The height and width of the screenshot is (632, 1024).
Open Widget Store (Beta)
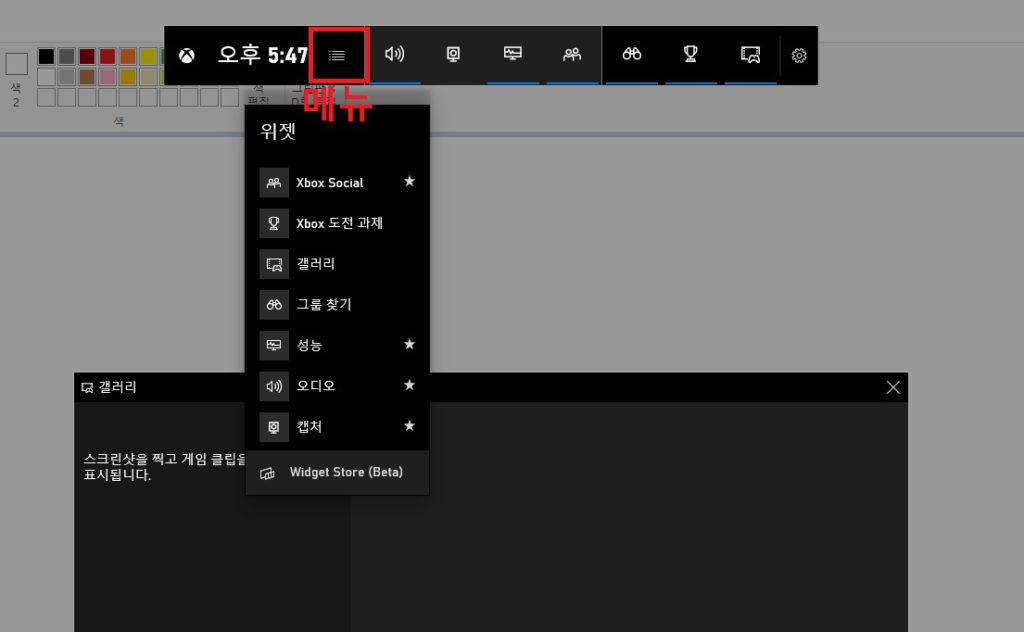pyautogui.click(x=337, y=472)
